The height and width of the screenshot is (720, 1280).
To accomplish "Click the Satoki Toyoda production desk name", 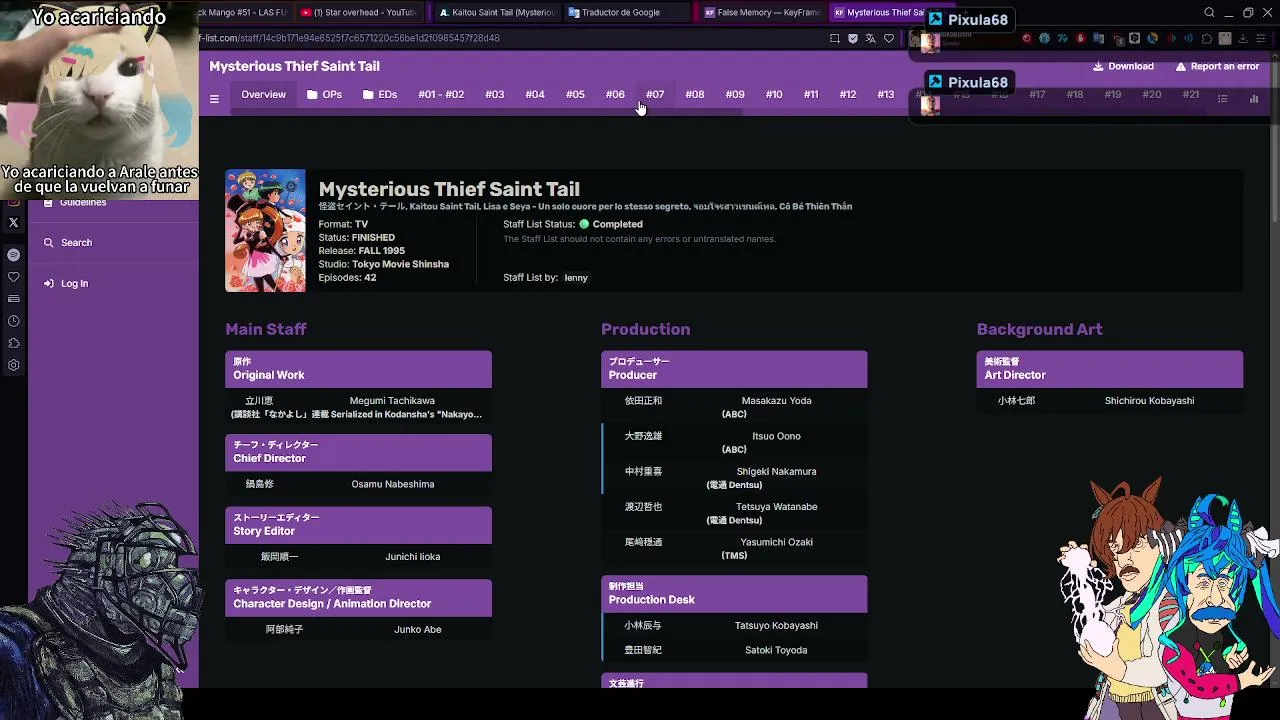I will click(776, 651).
